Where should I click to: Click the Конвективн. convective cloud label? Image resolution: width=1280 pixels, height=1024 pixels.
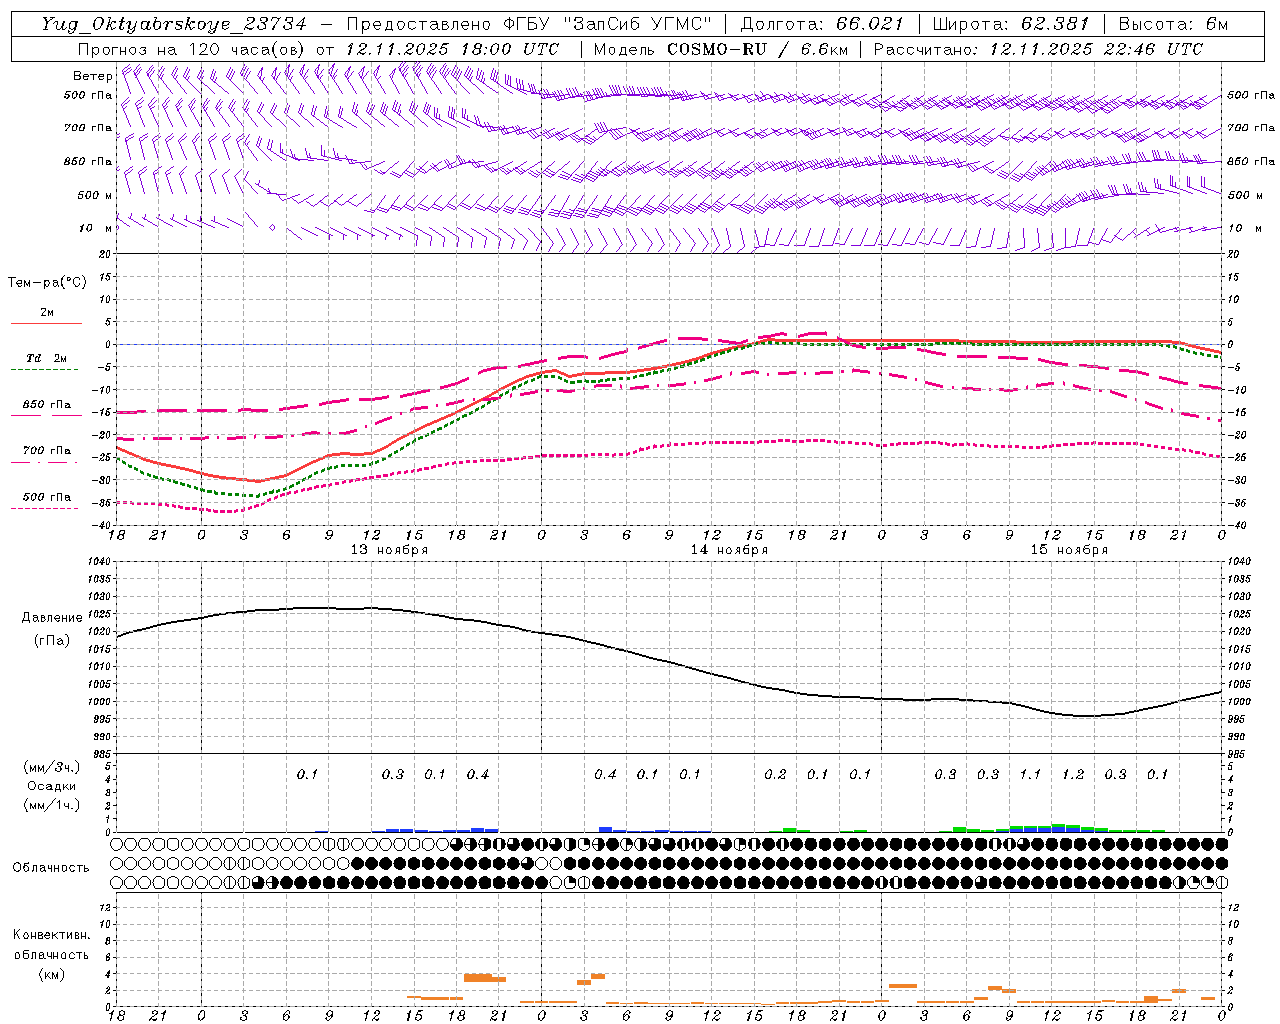(x=52, y=935)
